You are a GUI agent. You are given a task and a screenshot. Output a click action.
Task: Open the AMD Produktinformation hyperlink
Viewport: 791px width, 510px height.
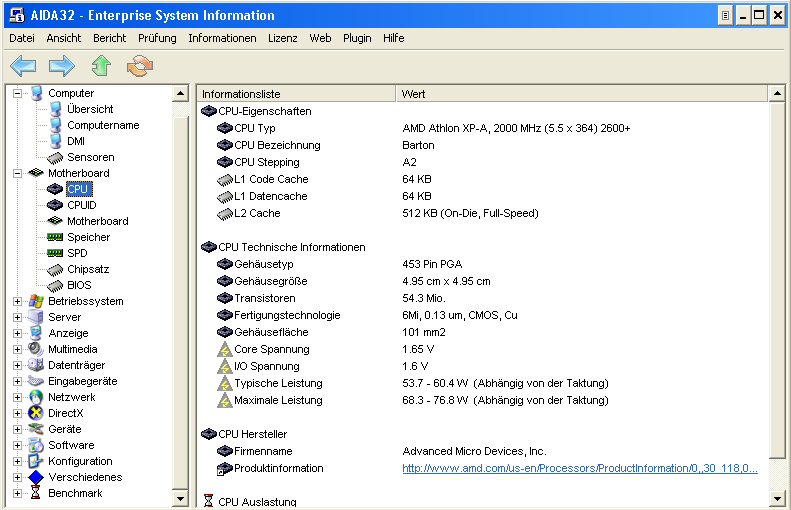pyautogui.click(x=580, y=468)
